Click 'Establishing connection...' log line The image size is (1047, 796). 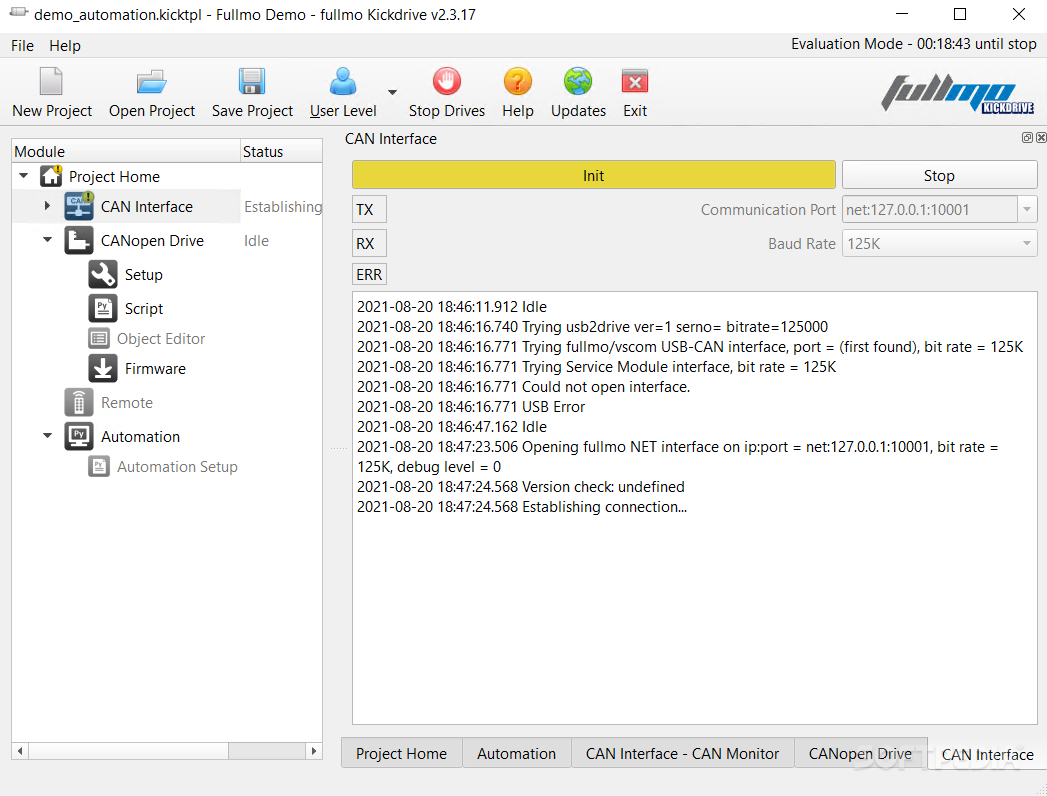click(521, 507)
